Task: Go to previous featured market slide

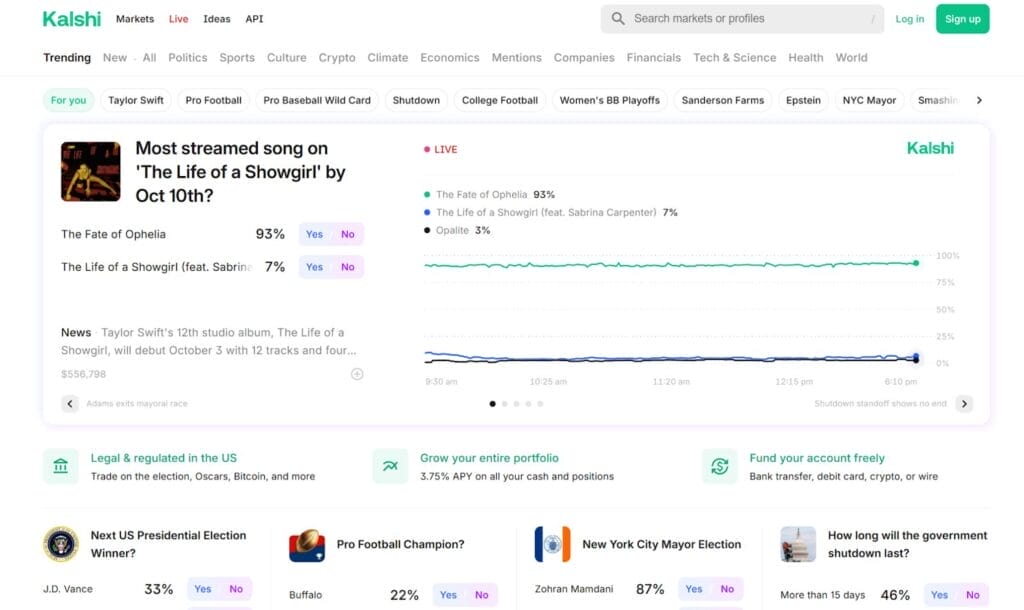Action: coord(70,404)
